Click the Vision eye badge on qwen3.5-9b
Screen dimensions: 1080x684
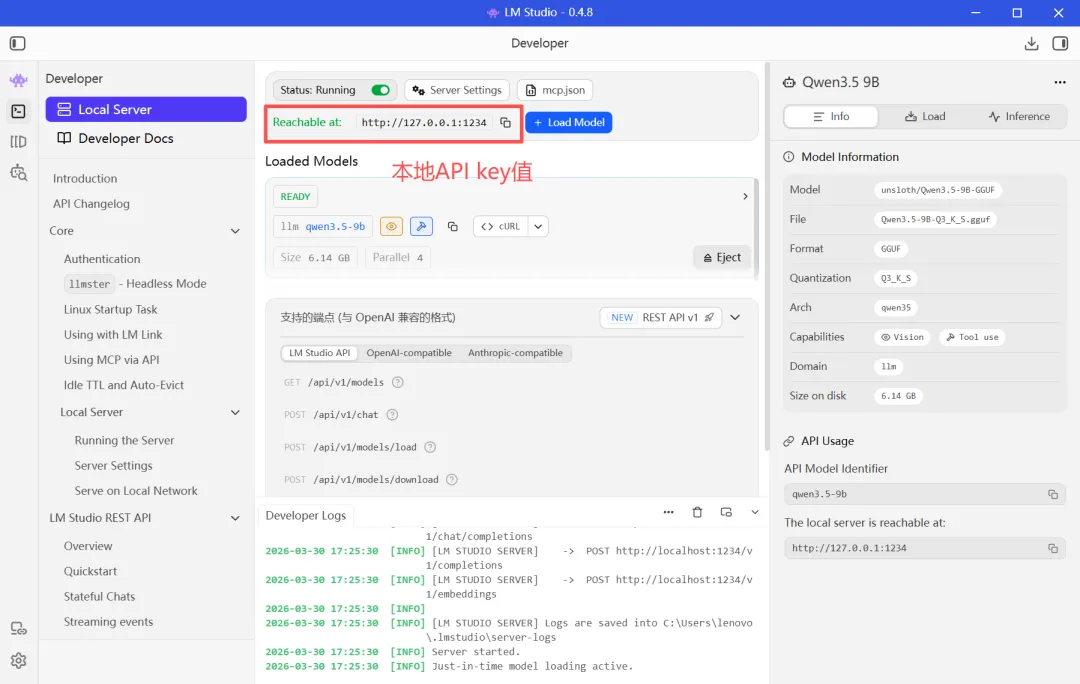[x=391, y=227]
